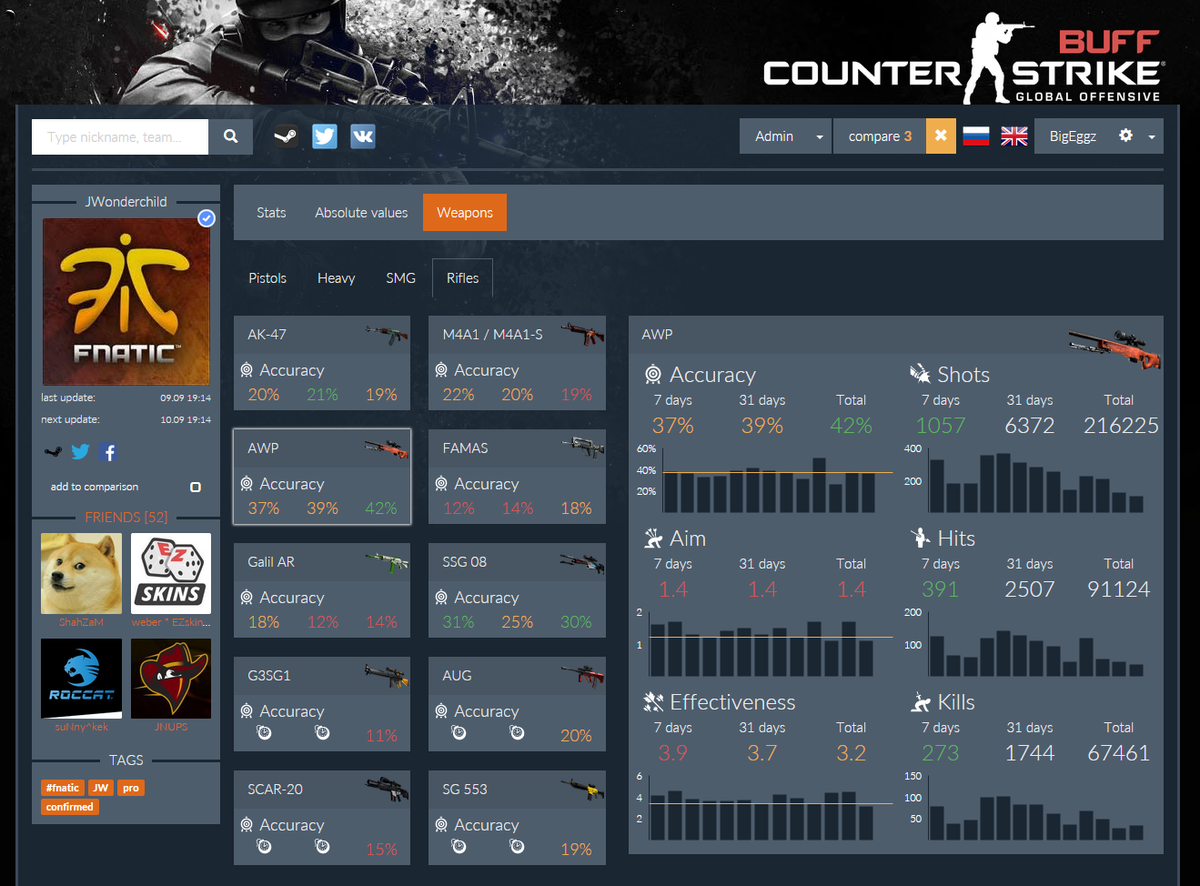
Task: Tick the add to comparison checkbox
Action: tap(195, 487)
